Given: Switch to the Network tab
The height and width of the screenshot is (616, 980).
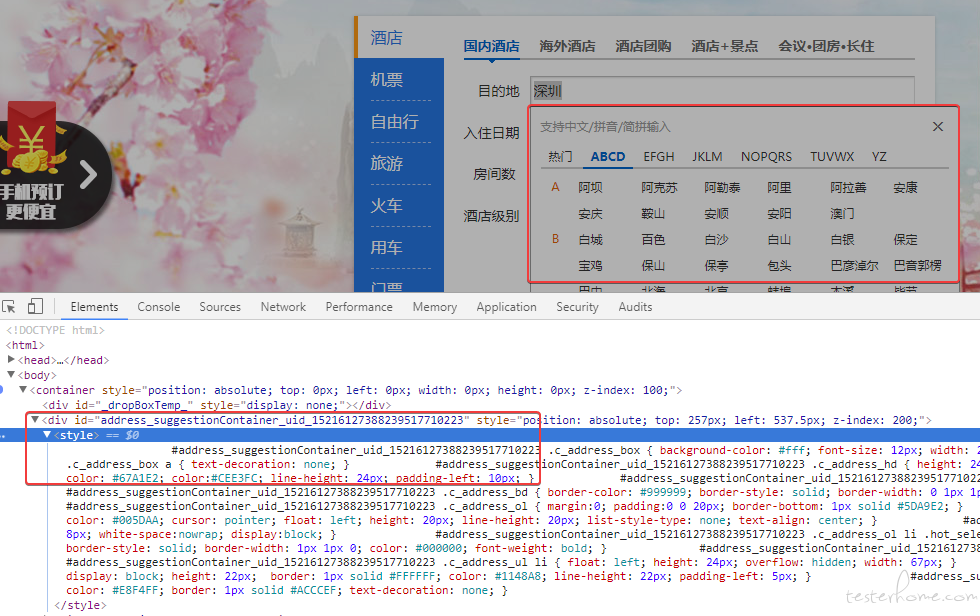Looking at the screenshot, I should [x=283, y=307].
